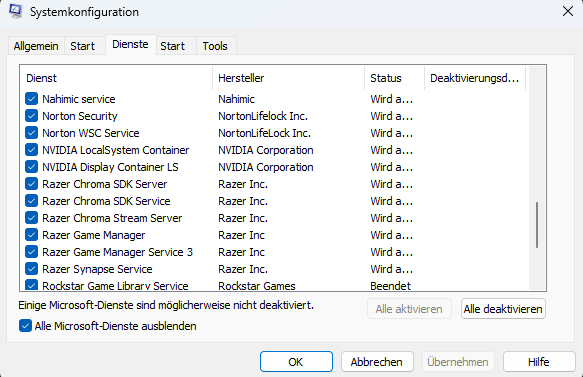Click the Alle deaktivieren button
583x377 pixels.
tap(503, 309)
